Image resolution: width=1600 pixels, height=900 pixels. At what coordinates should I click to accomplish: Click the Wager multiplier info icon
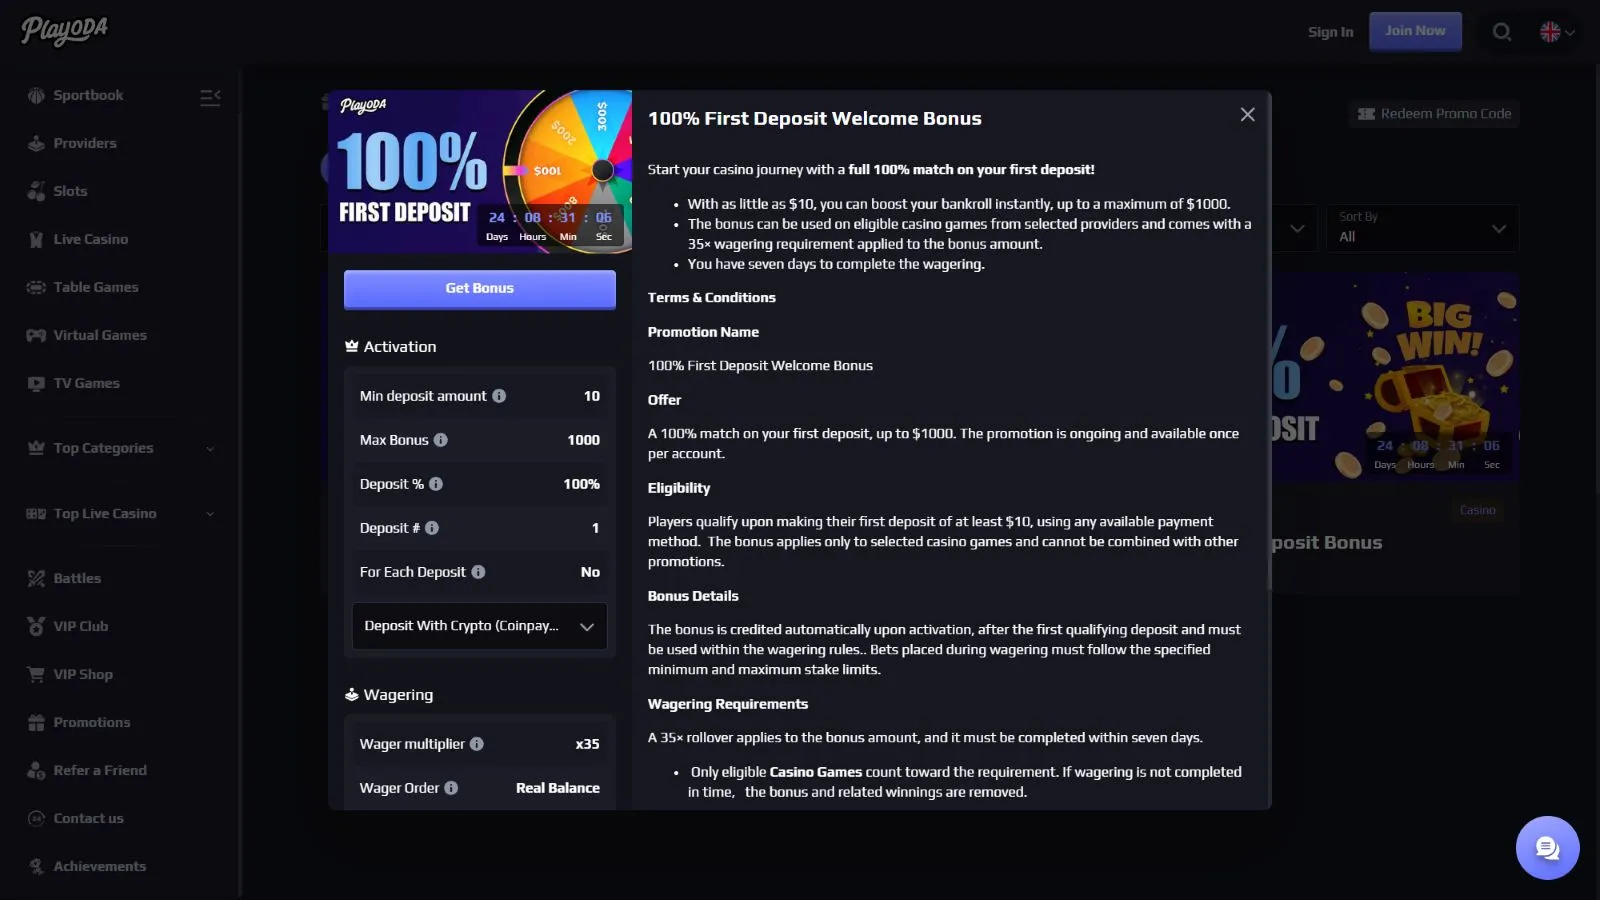477,744
